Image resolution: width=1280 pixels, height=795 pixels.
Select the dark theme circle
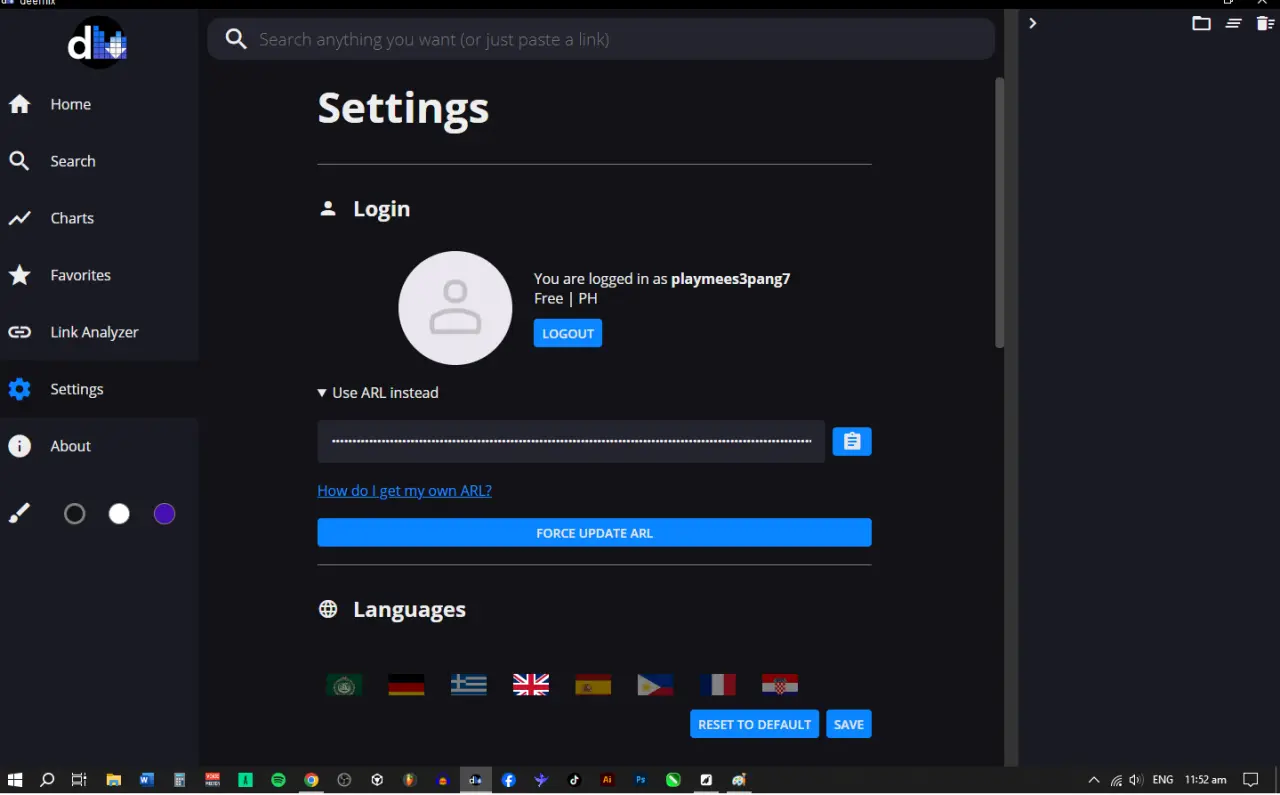[75, 514]
